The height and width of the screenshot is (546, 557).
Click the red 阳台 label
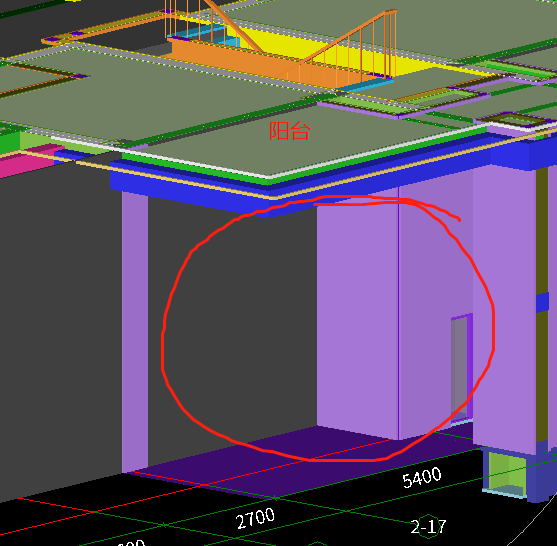coord(290,131)
